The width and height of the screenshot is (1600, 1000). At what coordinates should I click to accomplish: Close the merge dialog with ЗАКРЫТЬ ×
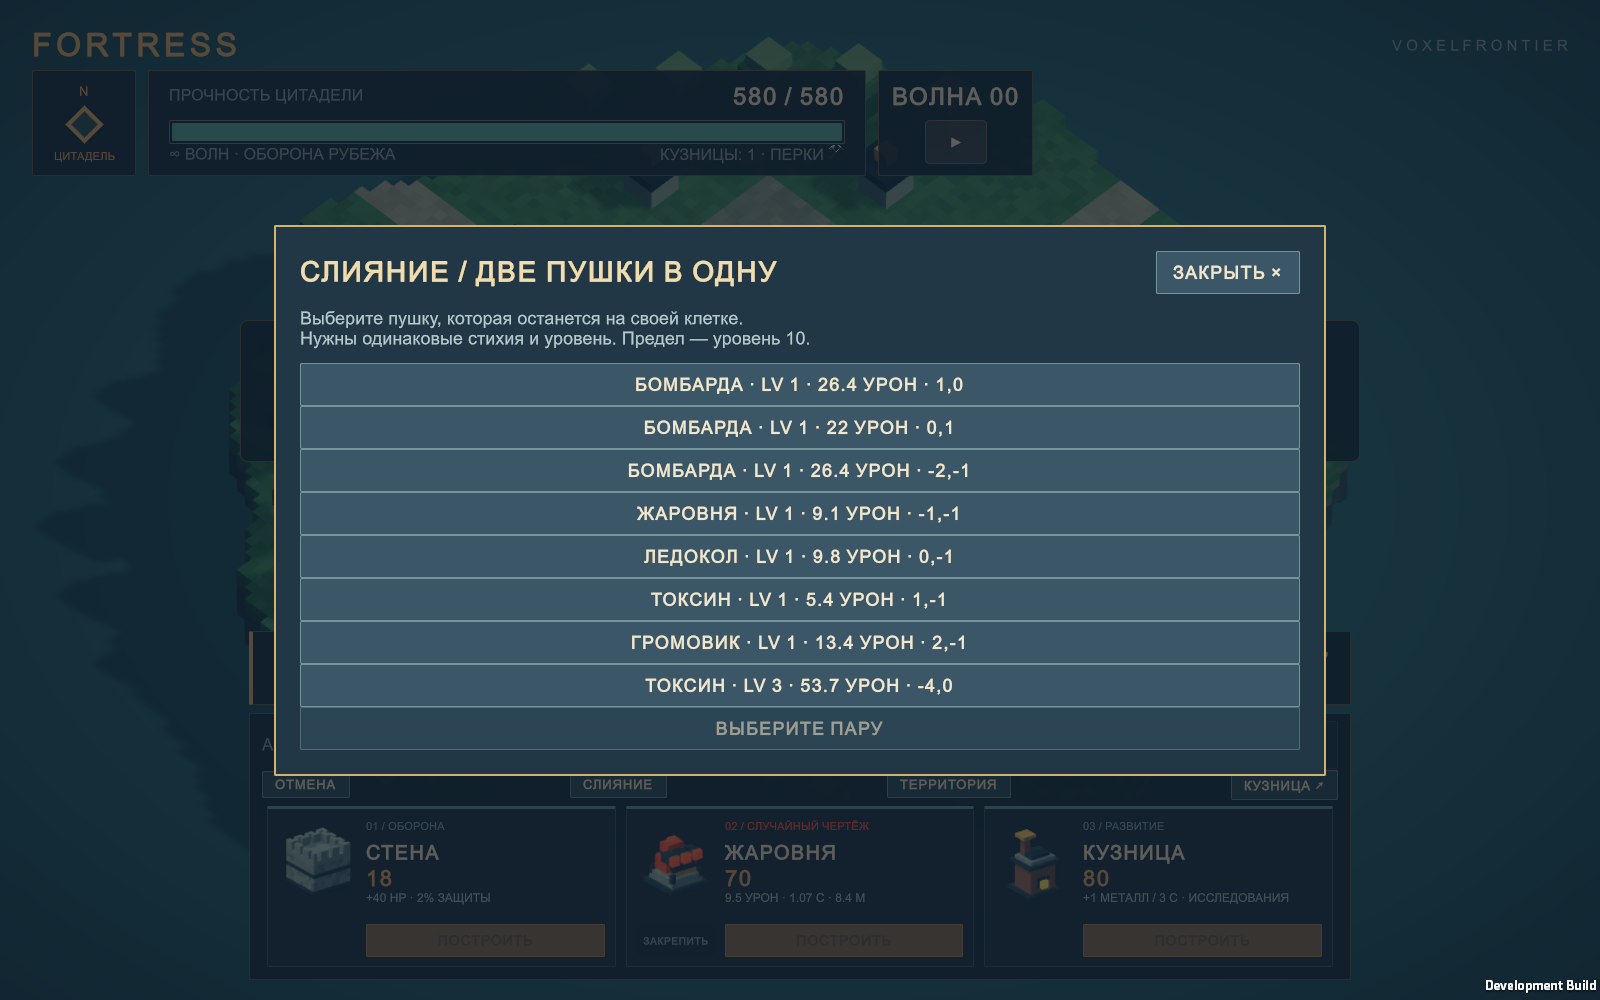click(x=1227, y=272)
